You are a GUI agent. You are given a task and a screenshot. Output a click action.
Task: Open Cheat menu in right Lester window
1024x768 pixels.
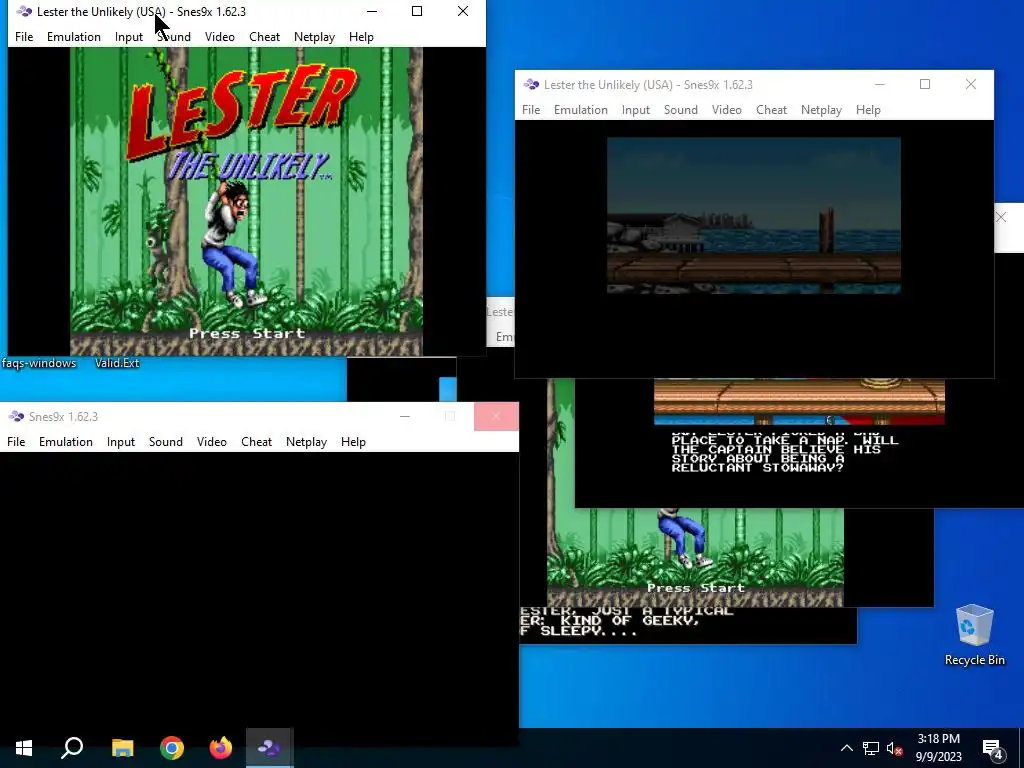(x=771, y=110)
